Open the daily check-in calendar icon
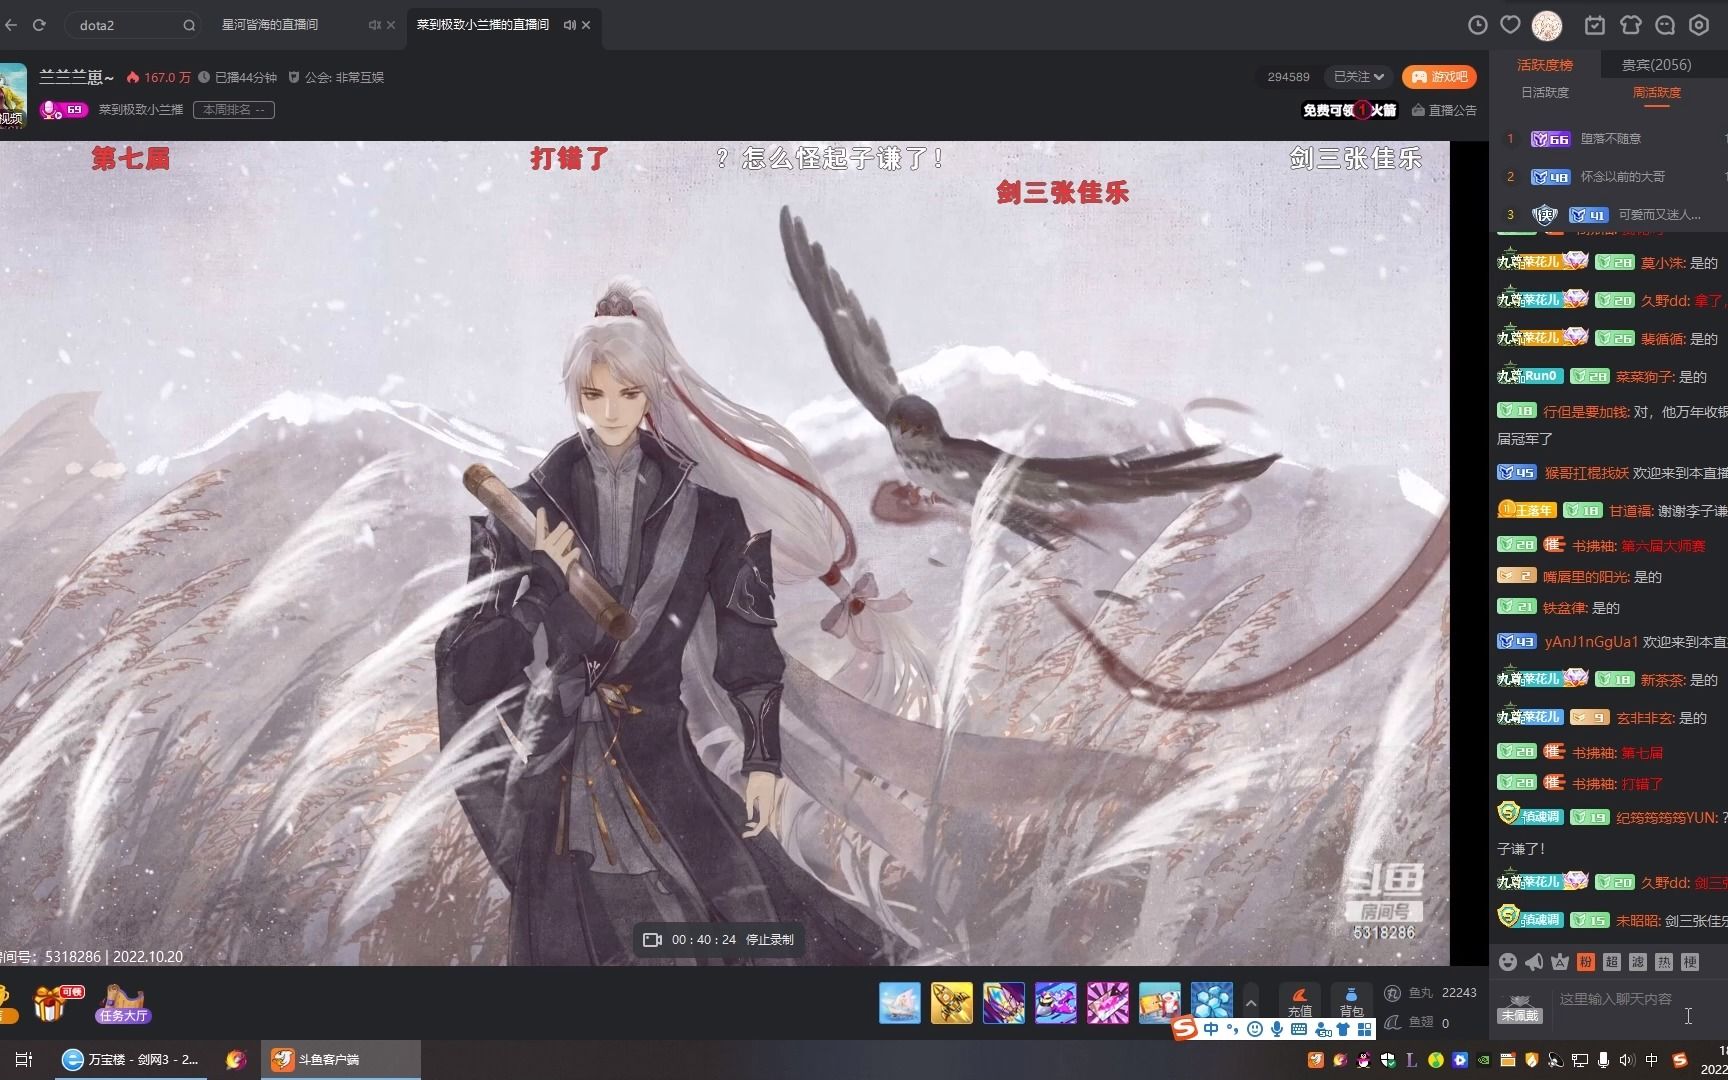This screenshot has width=1728, height=1080. pos(1595,25)
